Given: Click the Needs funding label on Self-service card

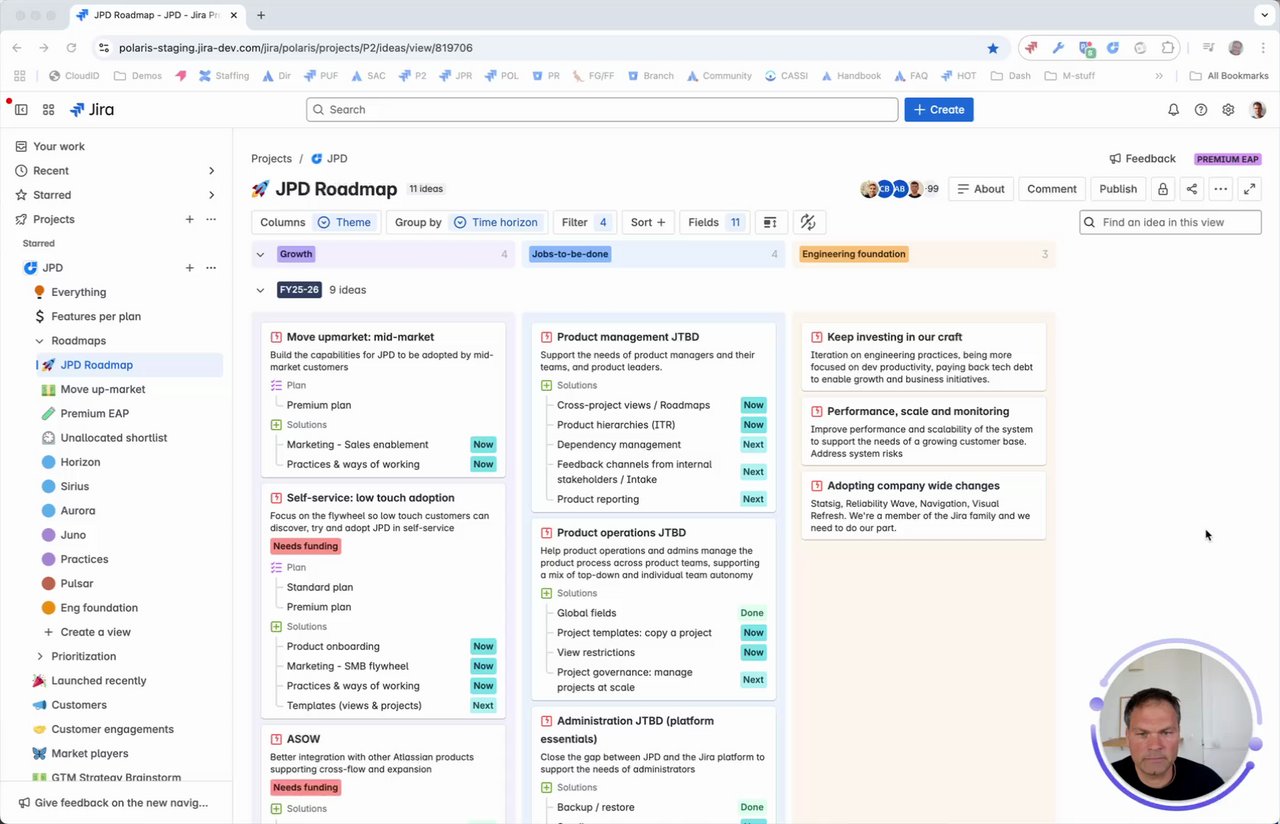Looking at the screenshot, I should 305,546.
